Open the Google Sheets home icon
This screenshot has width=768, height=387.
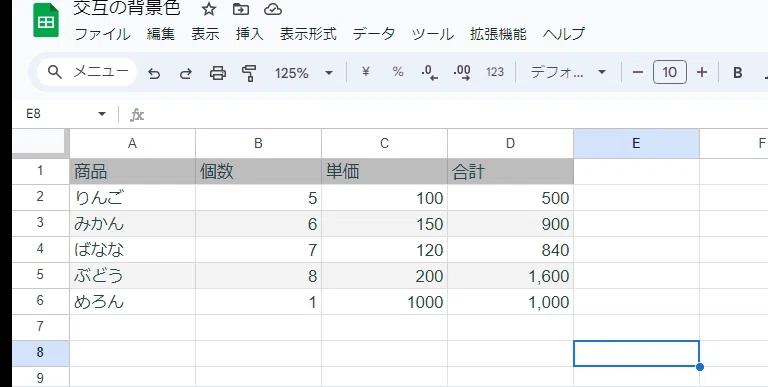click(46, 21)
